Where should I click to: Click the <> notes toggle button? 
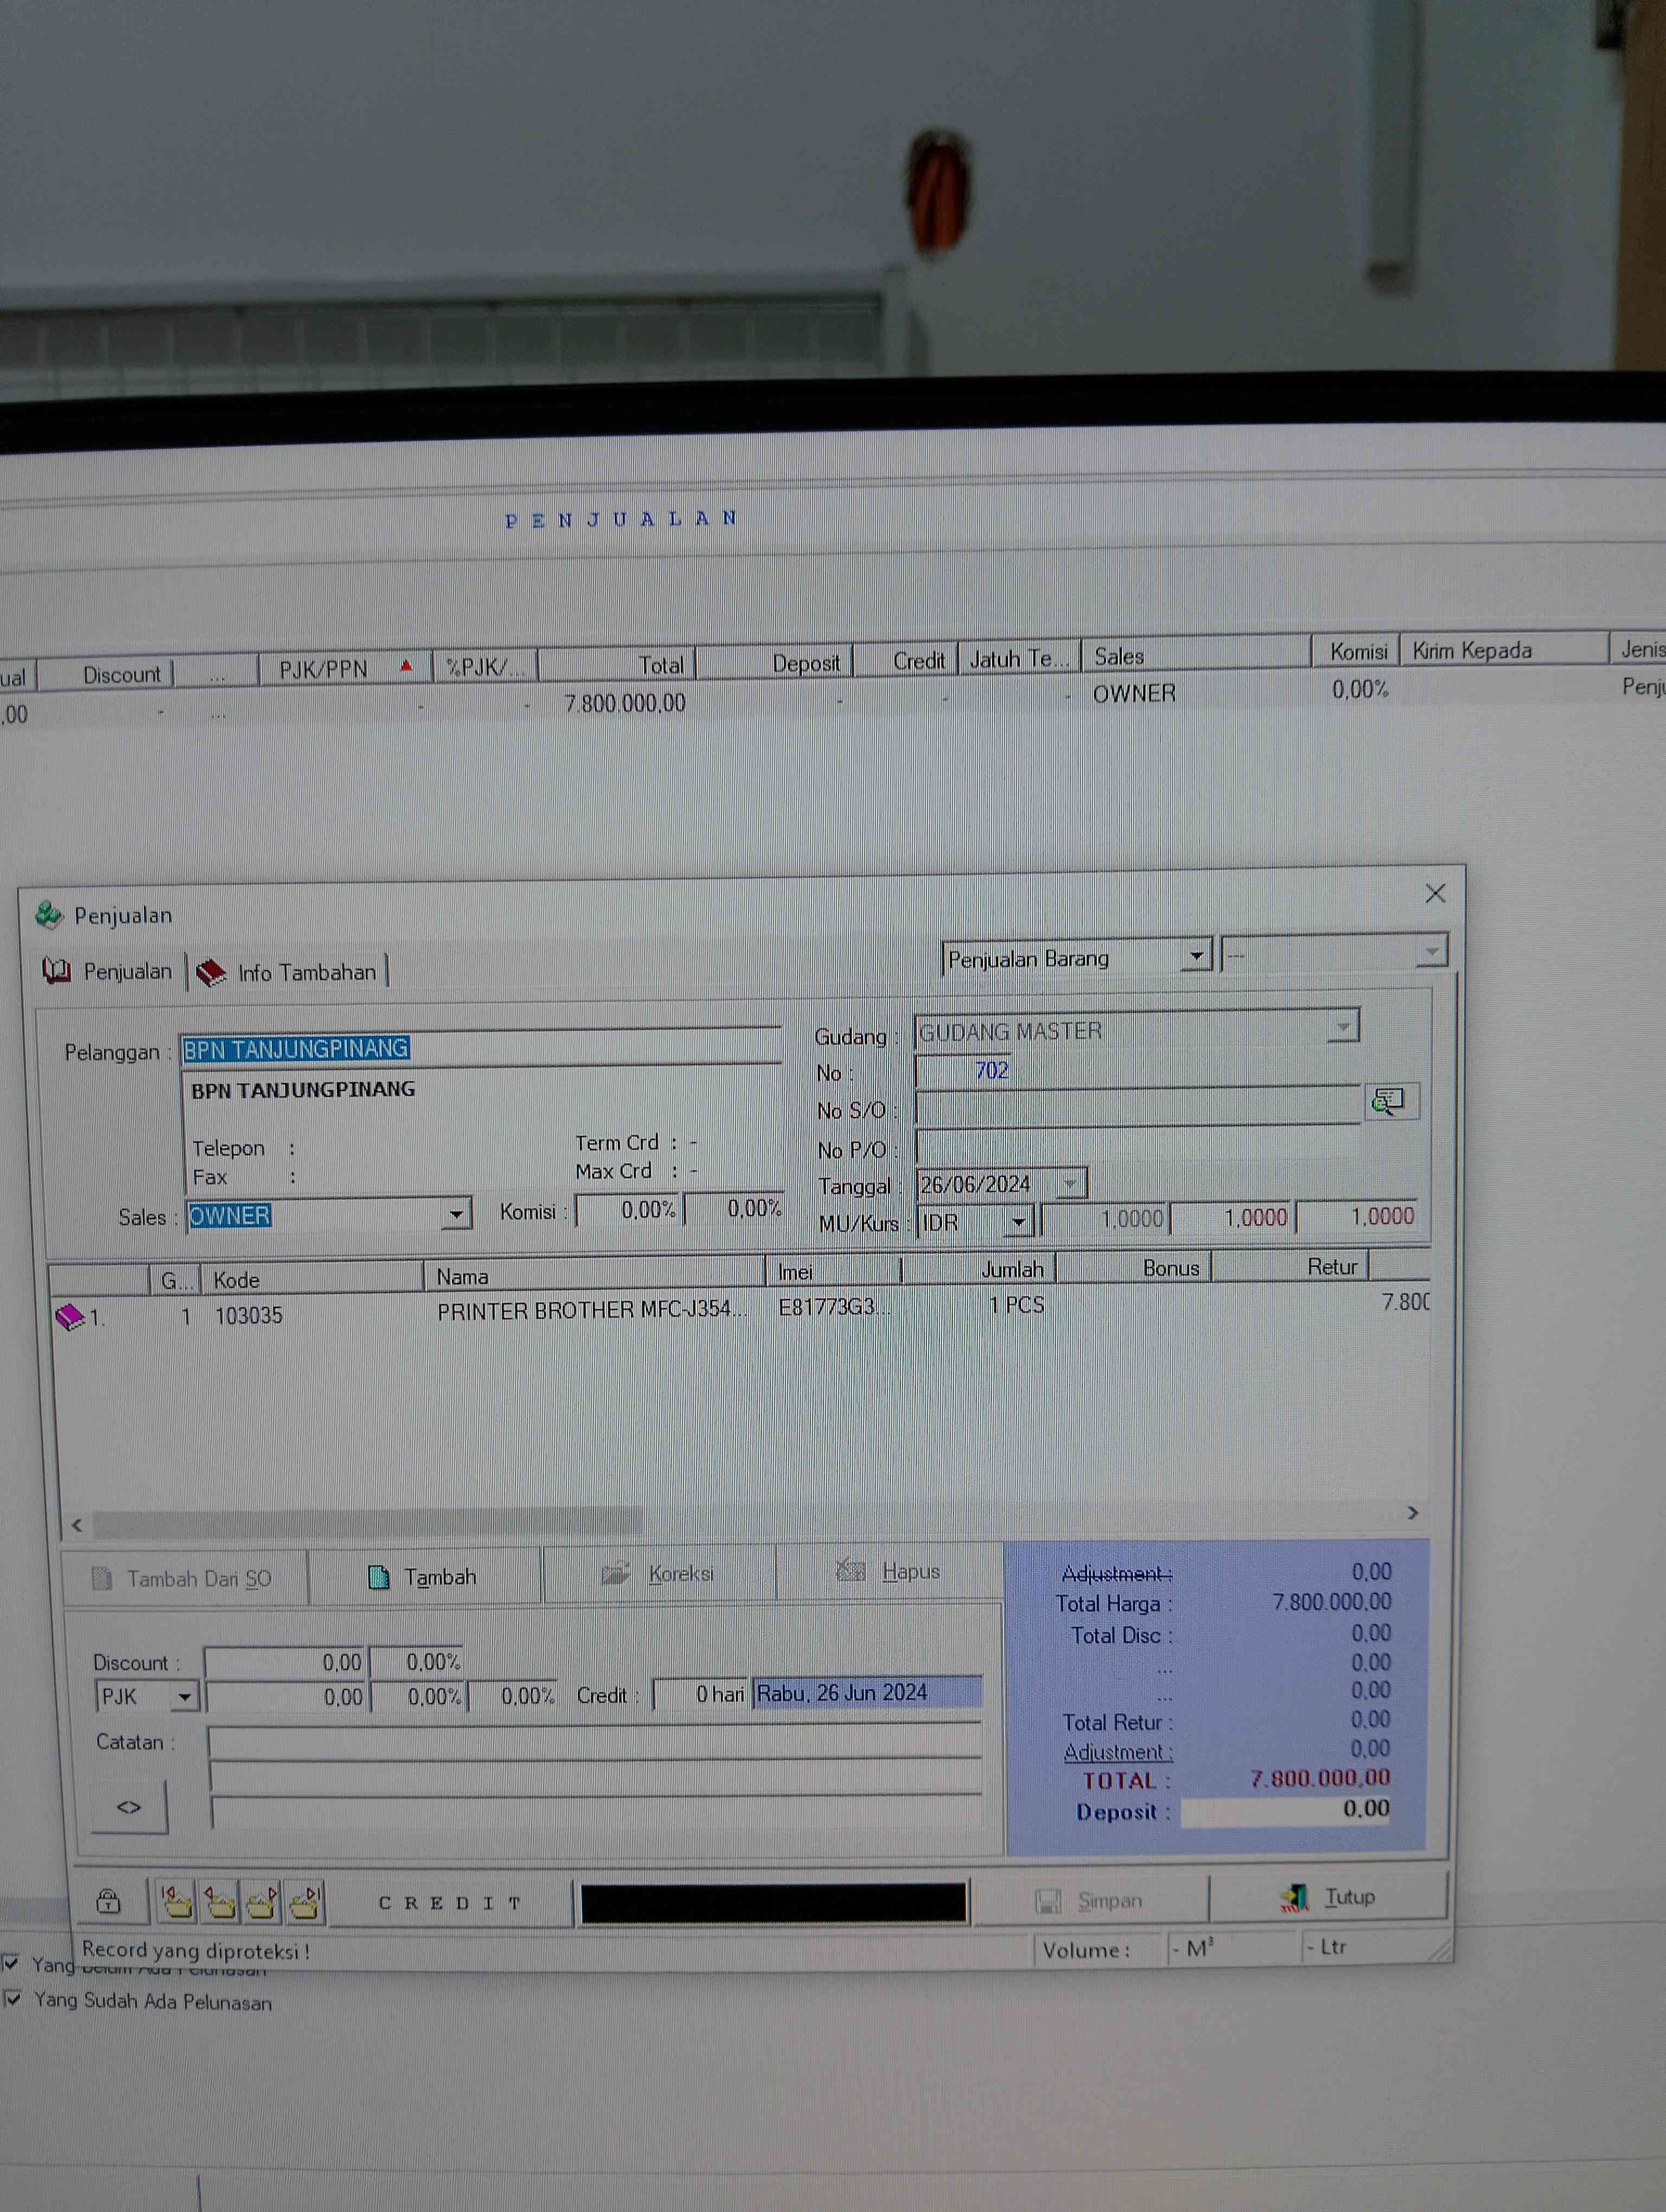pos(129,1807)
